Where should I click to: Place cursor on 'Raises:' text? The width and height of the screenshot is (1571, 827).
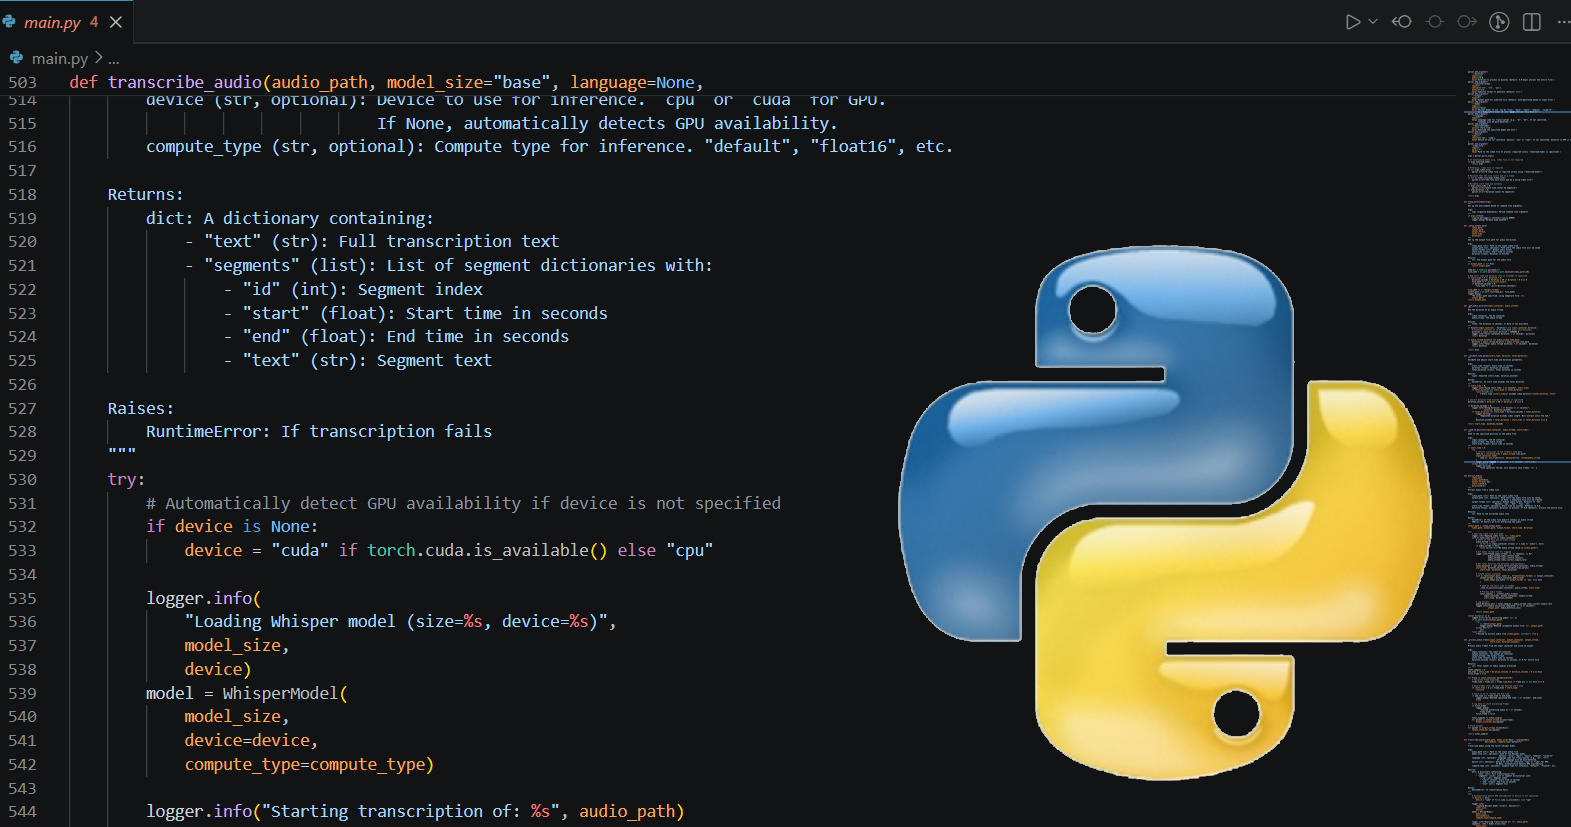141,409
